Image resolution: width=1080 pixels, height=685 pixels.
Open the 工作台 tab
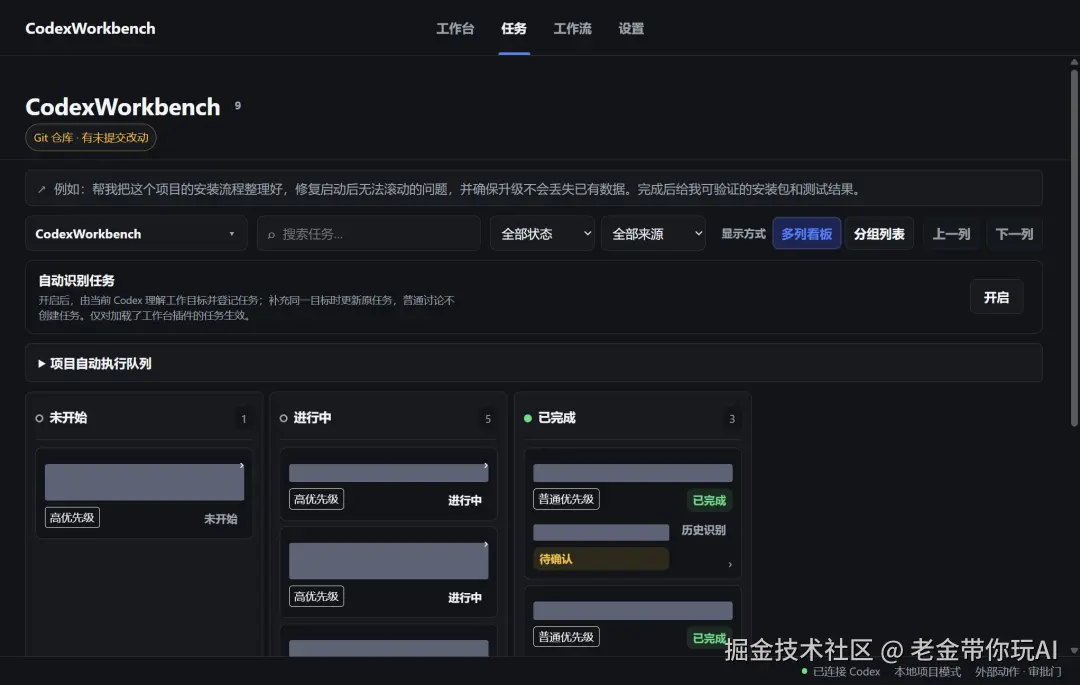[x=455, y=28]
